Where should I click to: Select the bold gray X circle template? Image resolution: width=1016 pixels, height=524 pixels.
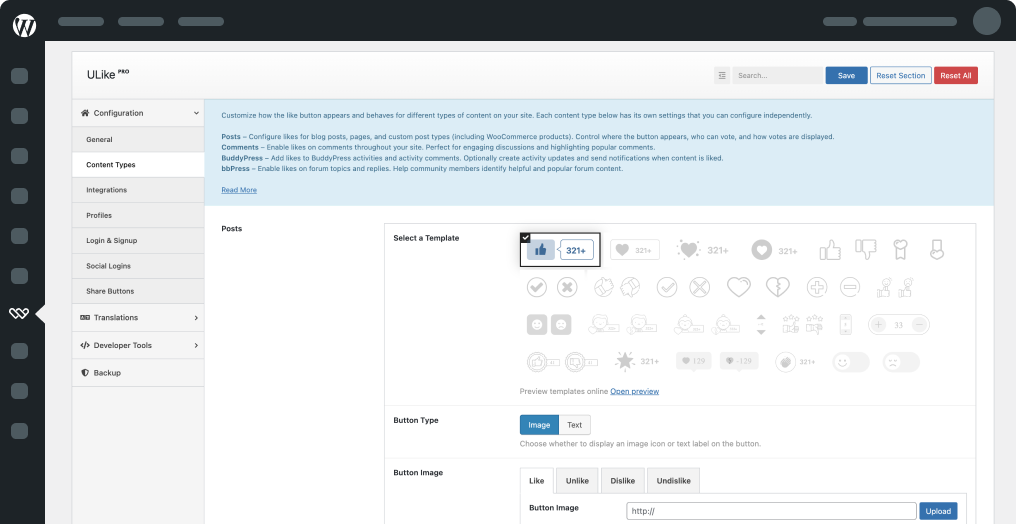click(x=567, y=287)
